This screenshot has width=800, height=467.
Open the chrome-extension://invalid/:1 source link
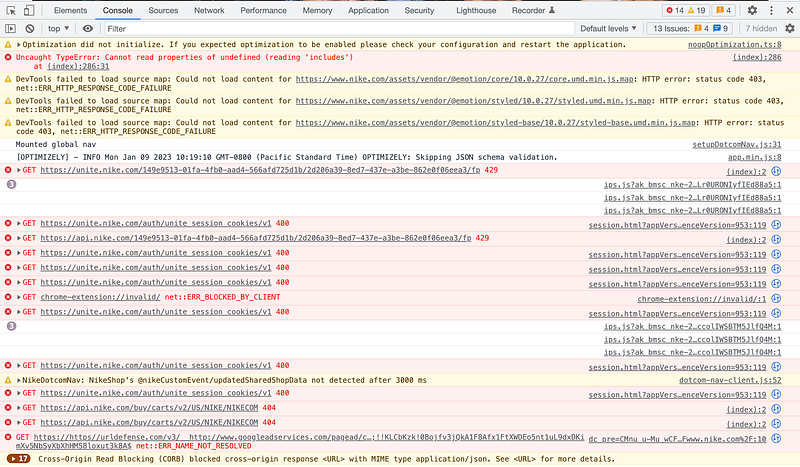point(702,299)
